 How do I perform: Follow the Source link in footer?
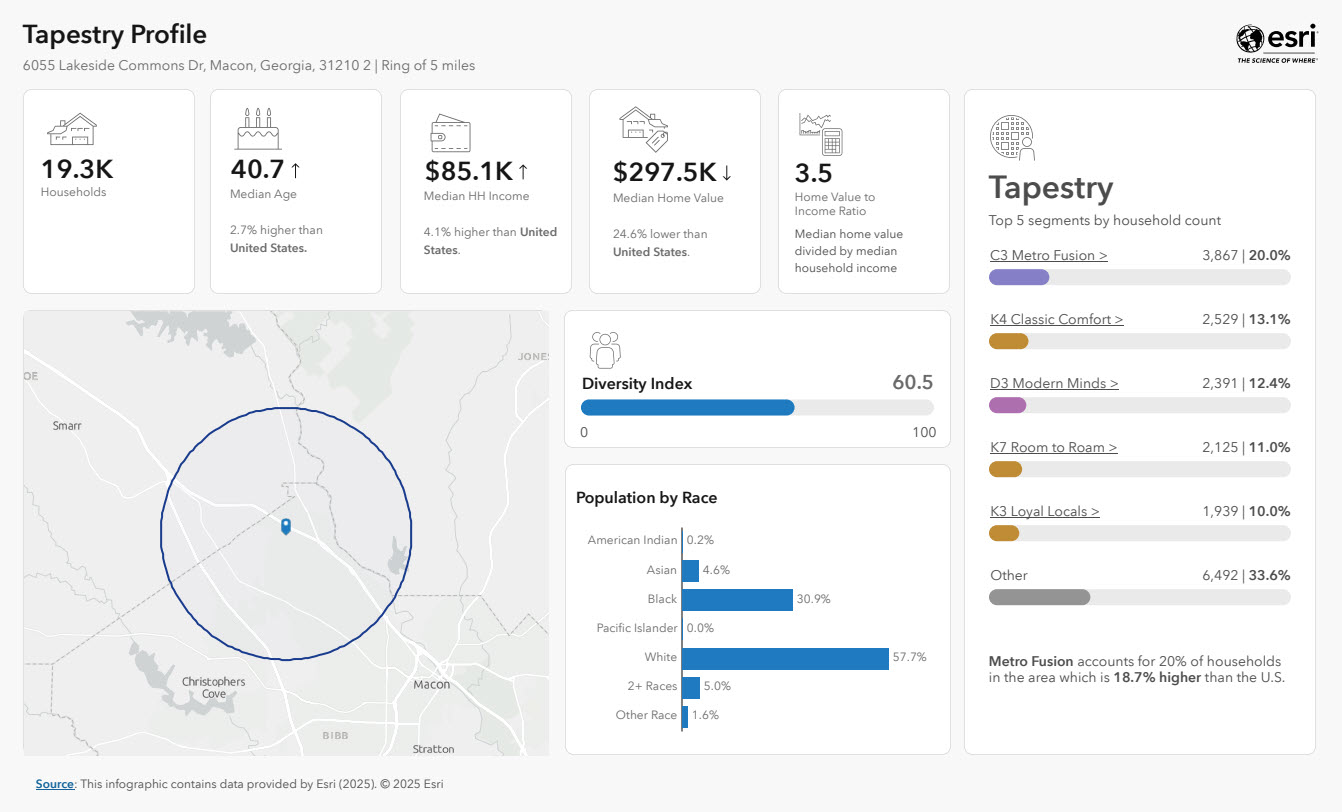pyautogui.click(x=55, y=784)
